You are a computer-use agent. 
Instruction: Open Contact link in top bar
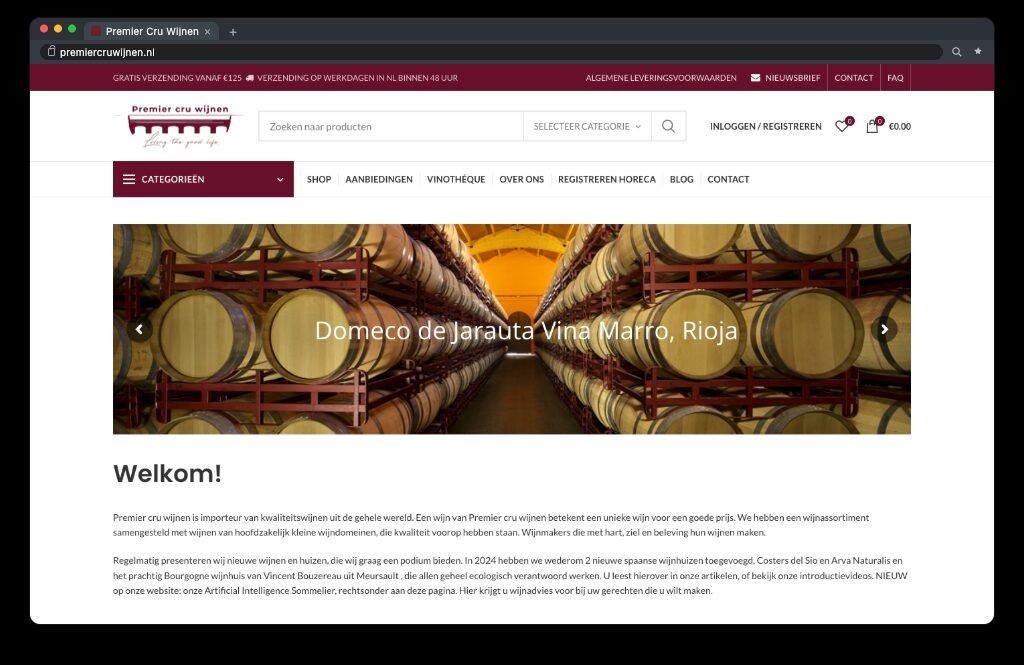(x=854, y=78)
